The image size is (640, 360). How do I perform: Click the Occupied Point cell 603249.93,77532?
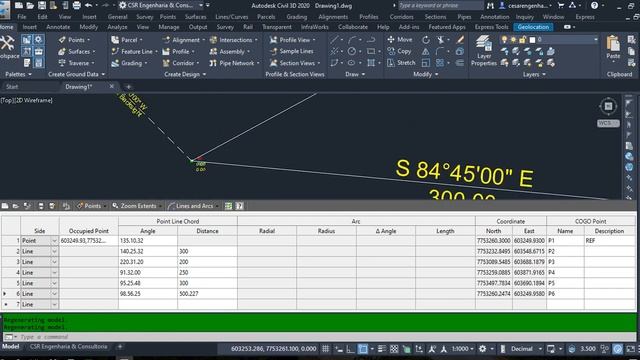(89, 241)
